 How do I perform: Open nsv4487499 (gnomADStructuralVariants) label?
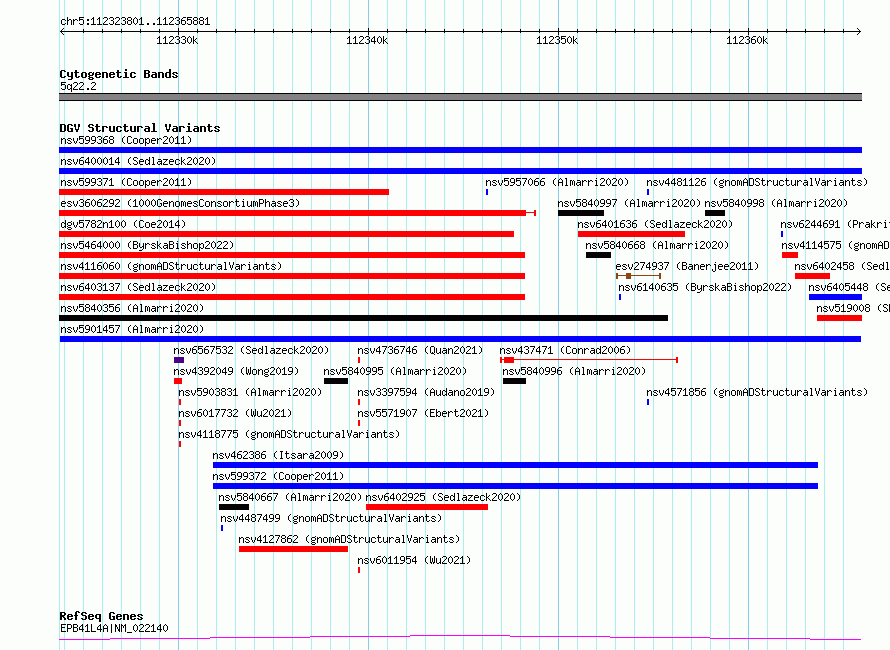click(331, 518)
